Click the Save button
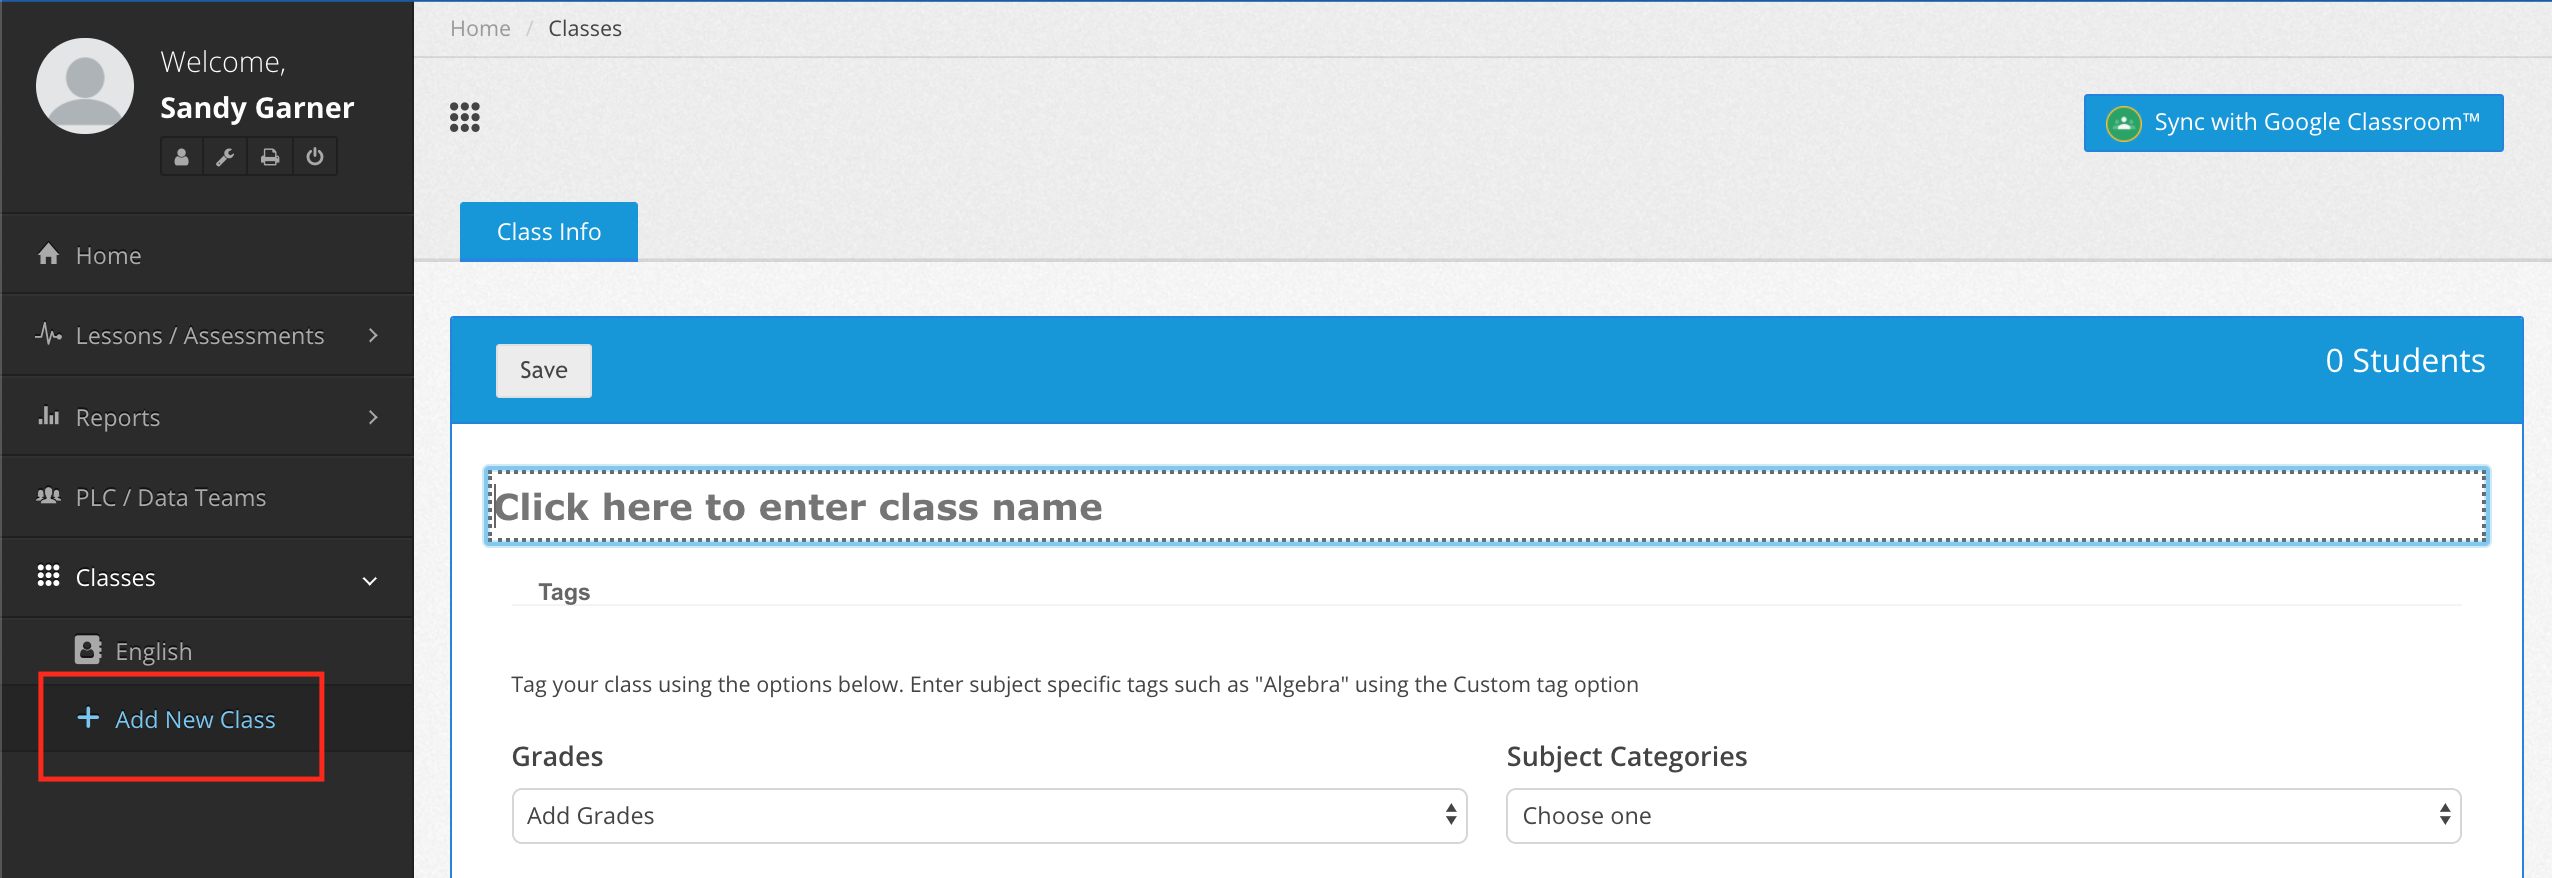Image resolution: width=2552 pixels, height=878 pixels. pyautogui.click(x=543, y=370)
